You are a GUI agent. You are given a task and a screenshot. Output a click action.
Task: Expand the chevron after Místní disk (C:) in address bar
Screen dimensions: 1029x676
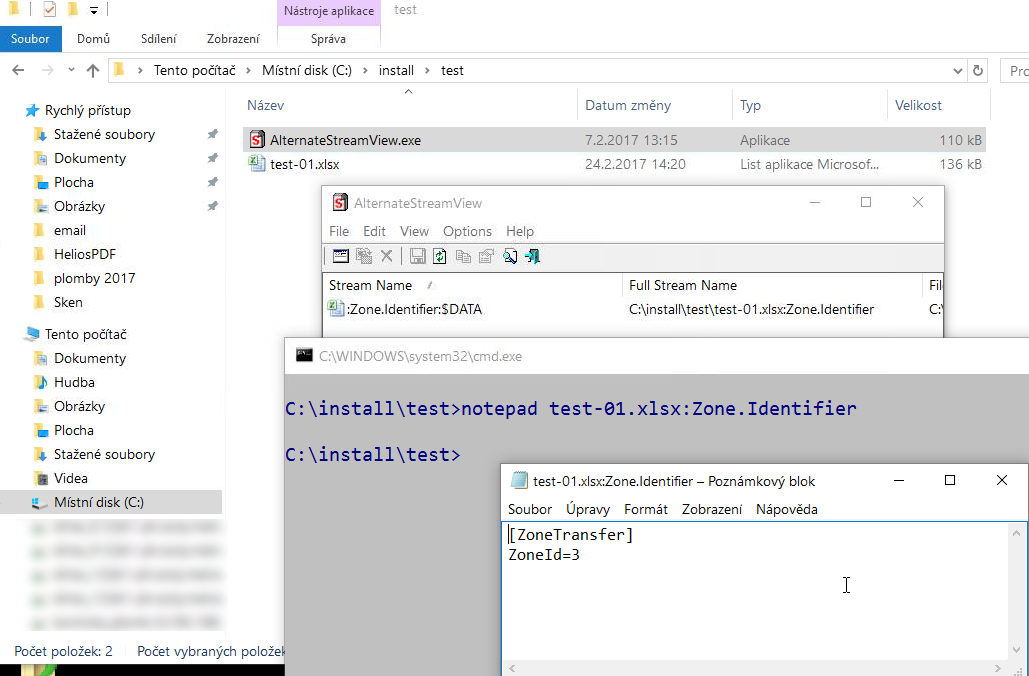pyautogui.click(x=366, y=70)
